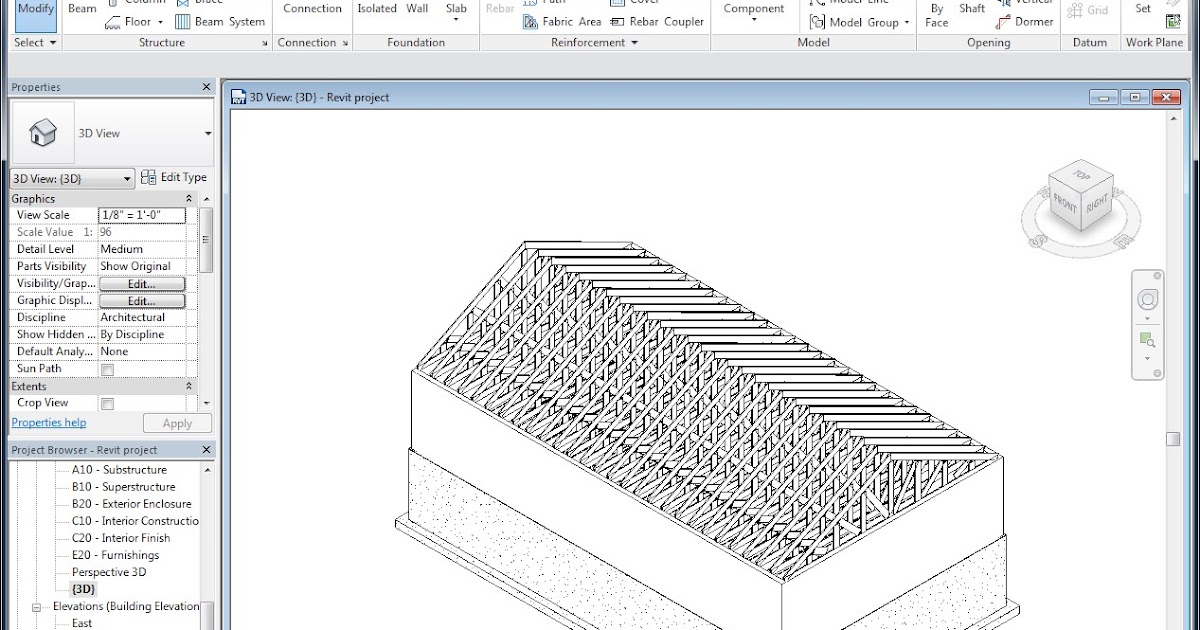Place a Component from the Model panel
The width and height of the screenshot is (1200, 630).
click(x=753, y=8)
